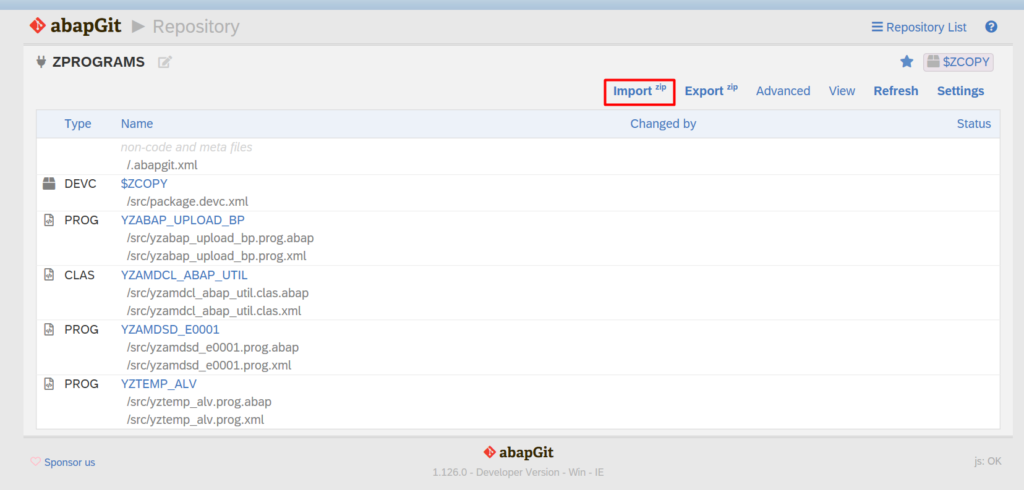The height and width of the screenshot is (490, 1024).
Task: Click the heart icon by Sponsor us
Action: click(x=36, y=462)
